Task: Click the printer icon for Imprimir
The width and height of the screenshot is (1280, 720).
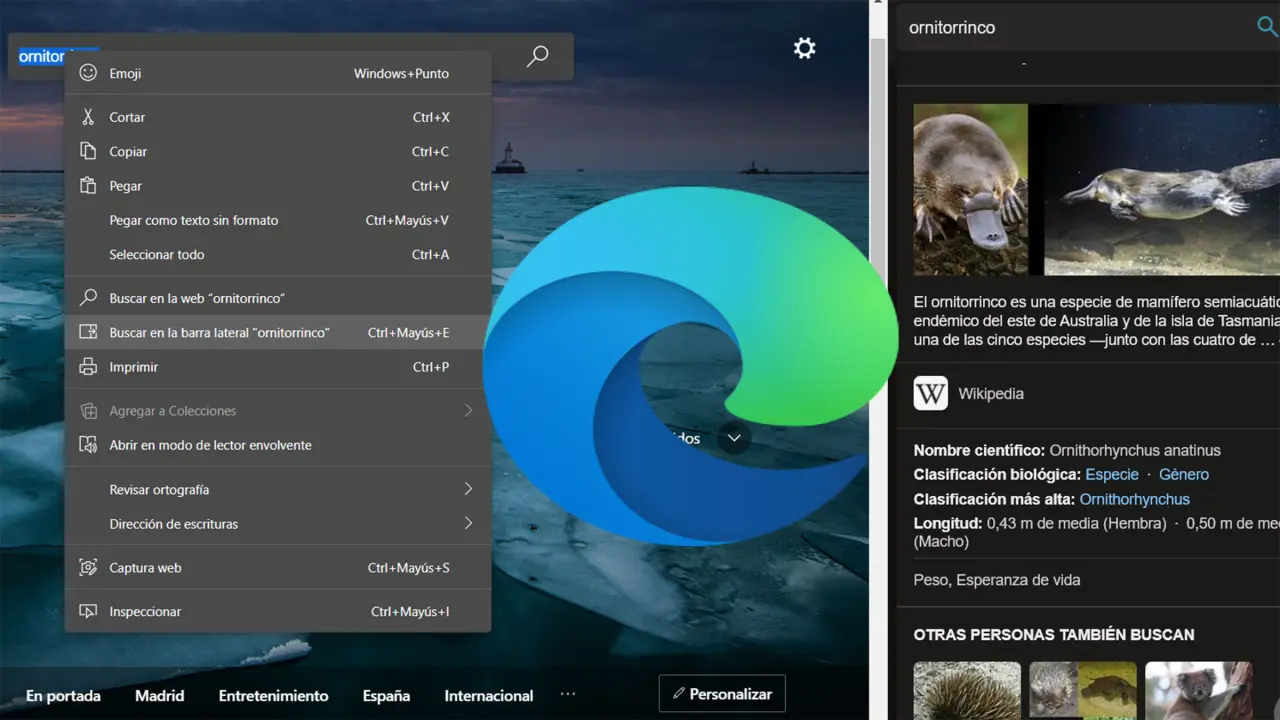Action: [x=89, y=367]
